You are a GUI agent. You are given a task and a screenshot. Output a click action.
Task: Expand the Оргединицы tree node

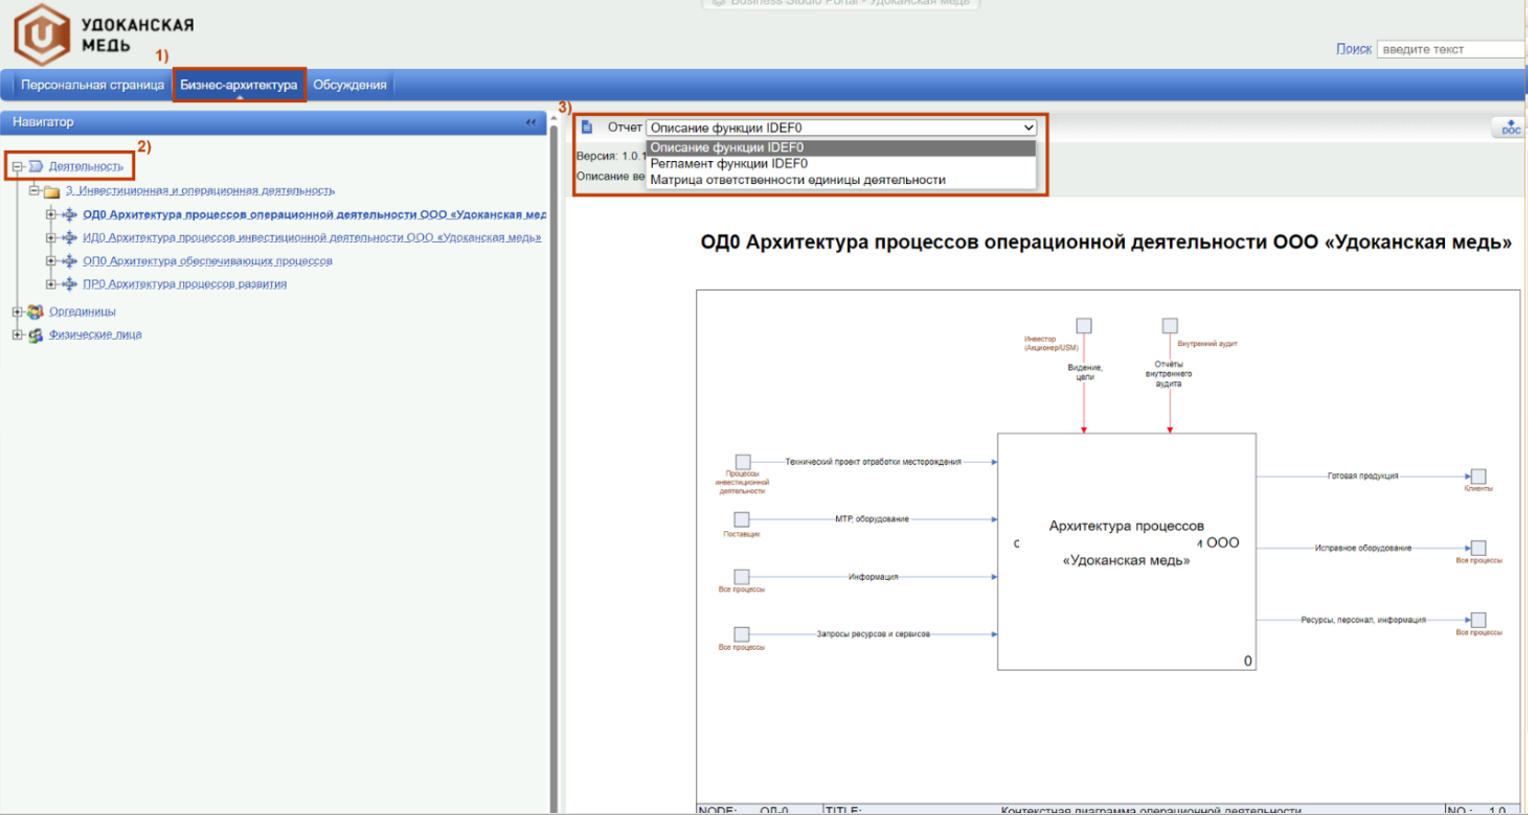coord(17,311)
